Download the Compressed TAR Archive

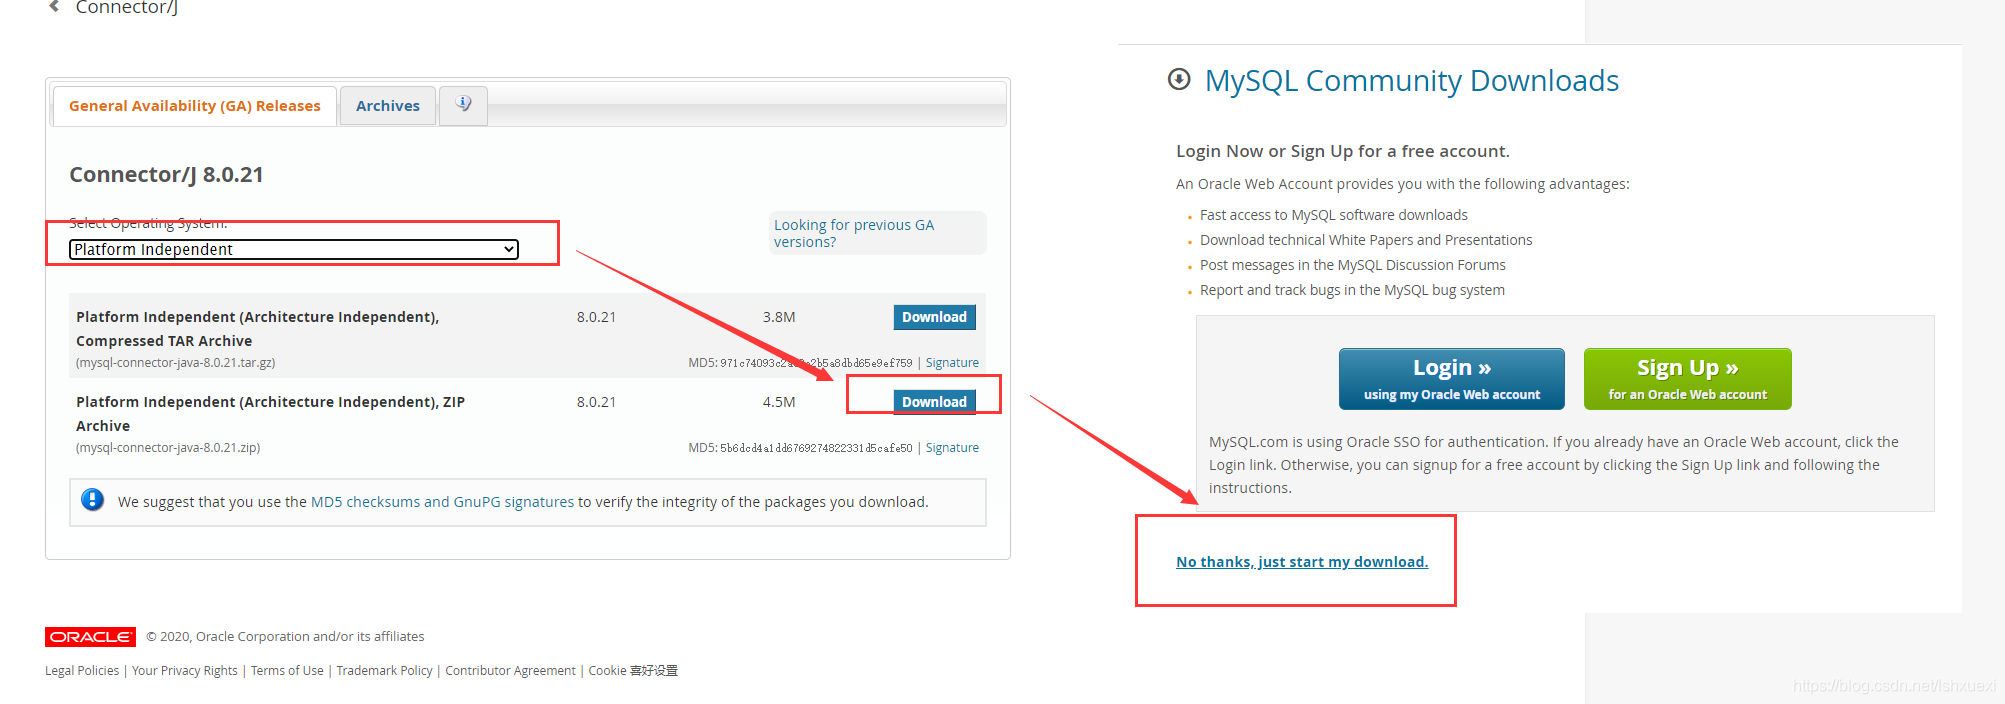pos(934,317)
